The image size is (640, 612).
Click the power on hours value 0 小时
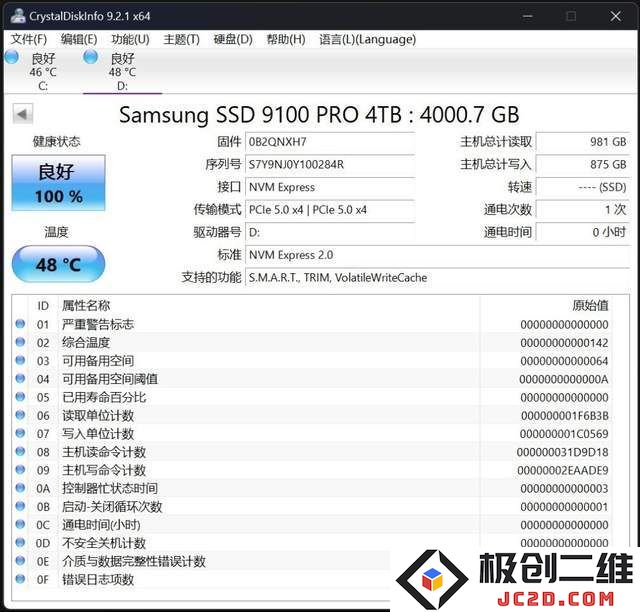[x=583, y=232]
